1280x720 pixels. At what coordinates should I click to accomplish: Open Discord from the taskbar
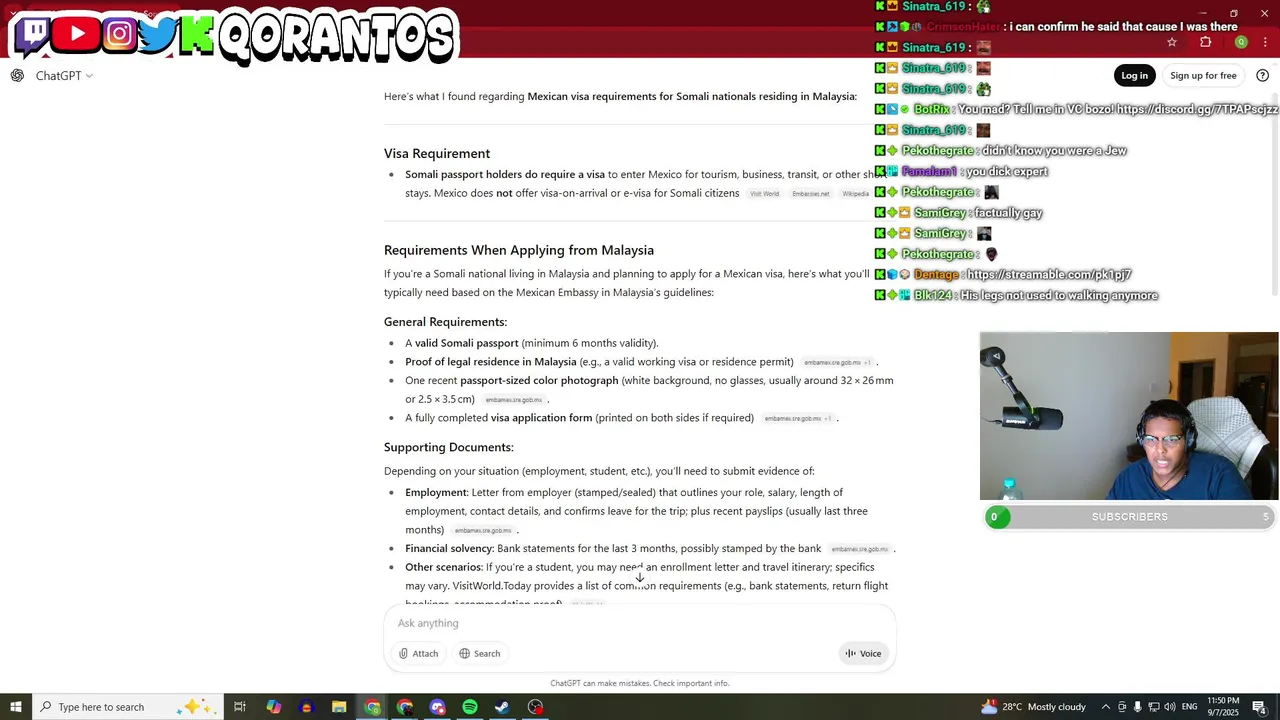pyautogui.click(x=437, y=707)
